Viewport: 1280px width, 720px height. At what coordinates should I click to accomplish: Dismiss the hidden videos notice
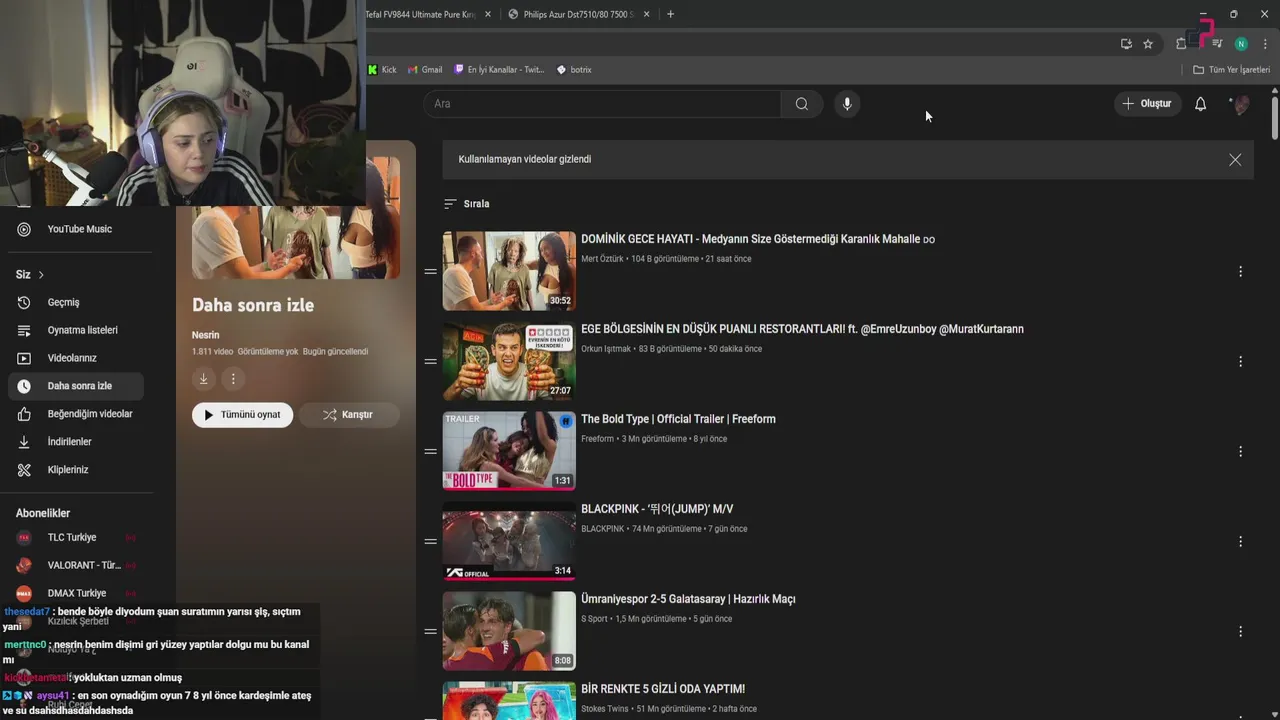tap(1235, 160)
